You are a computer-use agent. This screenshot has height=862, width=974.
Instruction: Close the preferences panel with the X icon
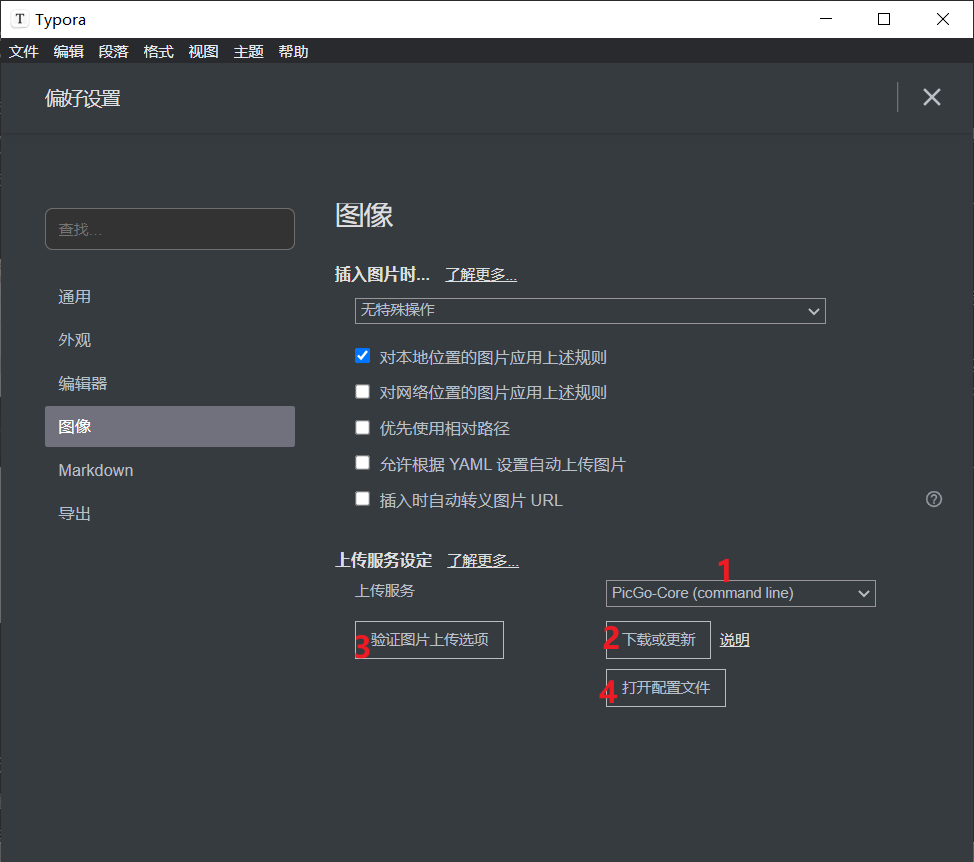click(931, 98)
